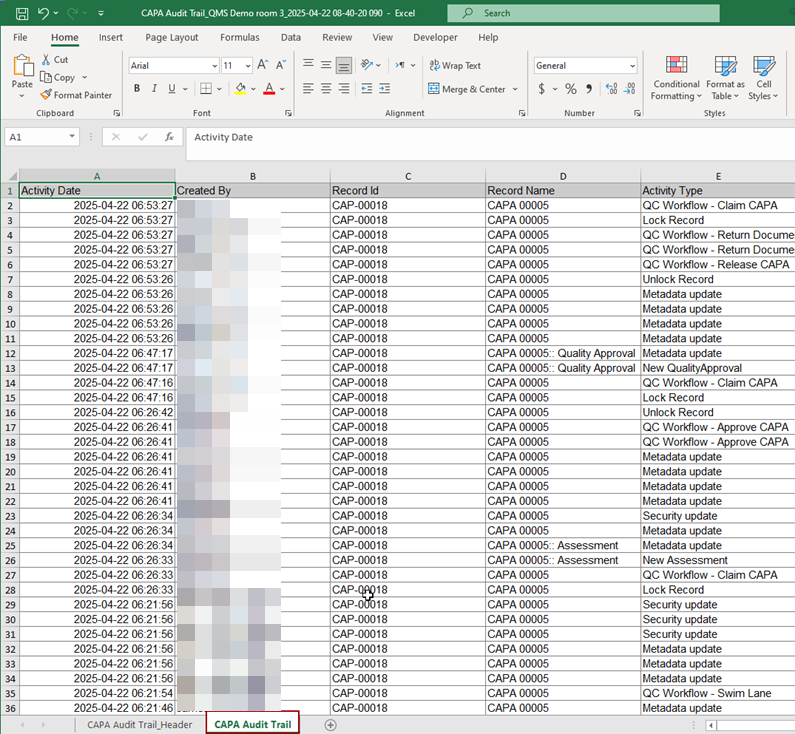This screenshot has width=795, height=734.
Task: Toggle Bold formatting
Action: 137,89
